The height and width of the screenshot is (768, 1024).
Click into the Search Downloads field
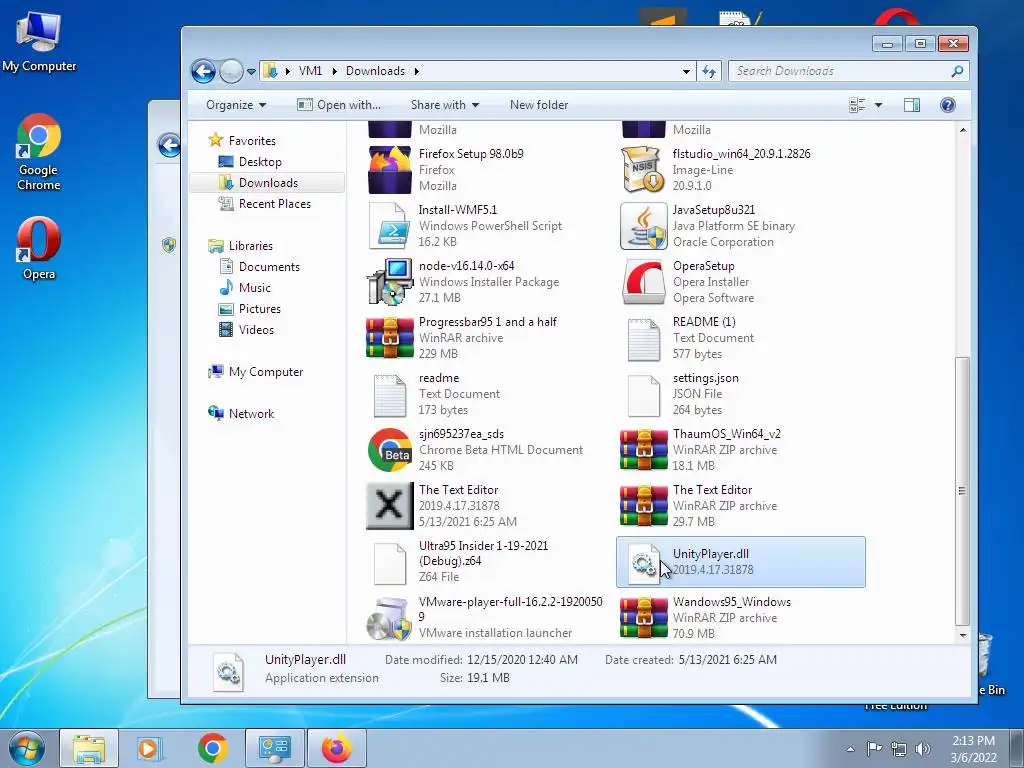[841, 71]
